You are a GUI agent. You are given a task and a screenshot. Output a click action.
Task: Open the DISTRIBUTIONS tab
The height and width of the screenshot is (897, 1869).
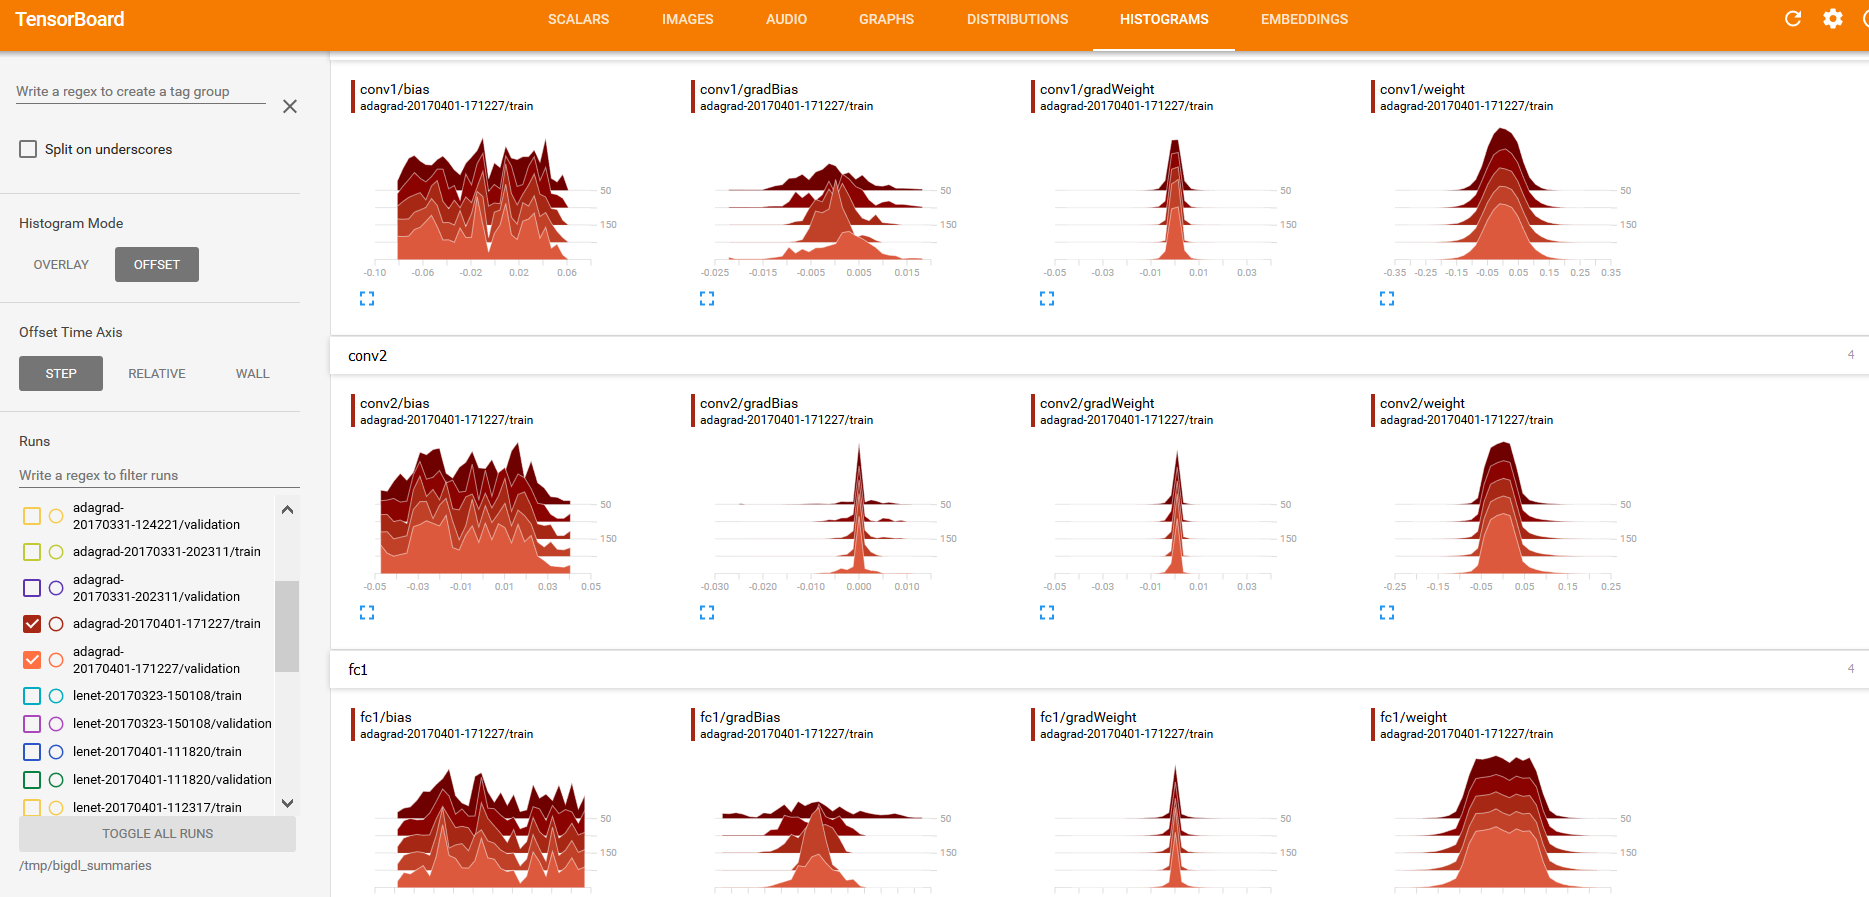(1017, 19)
